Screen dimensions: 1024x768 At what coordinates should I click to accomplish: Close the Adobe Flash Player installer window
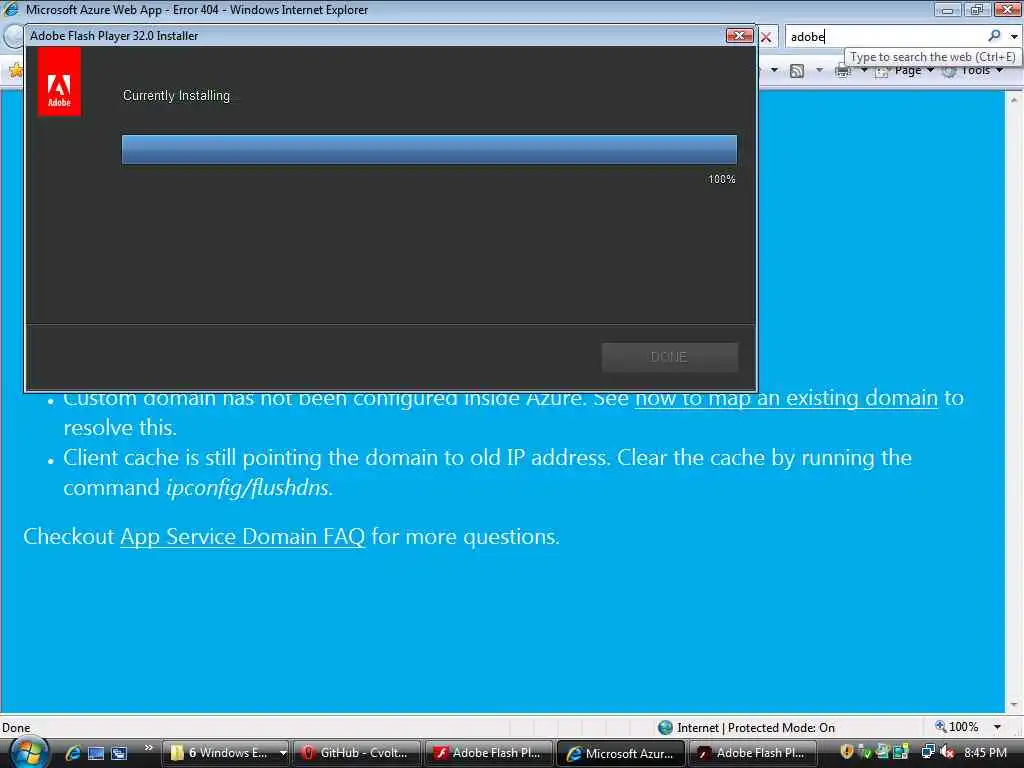pyautogui.click(x=739, y=35)
